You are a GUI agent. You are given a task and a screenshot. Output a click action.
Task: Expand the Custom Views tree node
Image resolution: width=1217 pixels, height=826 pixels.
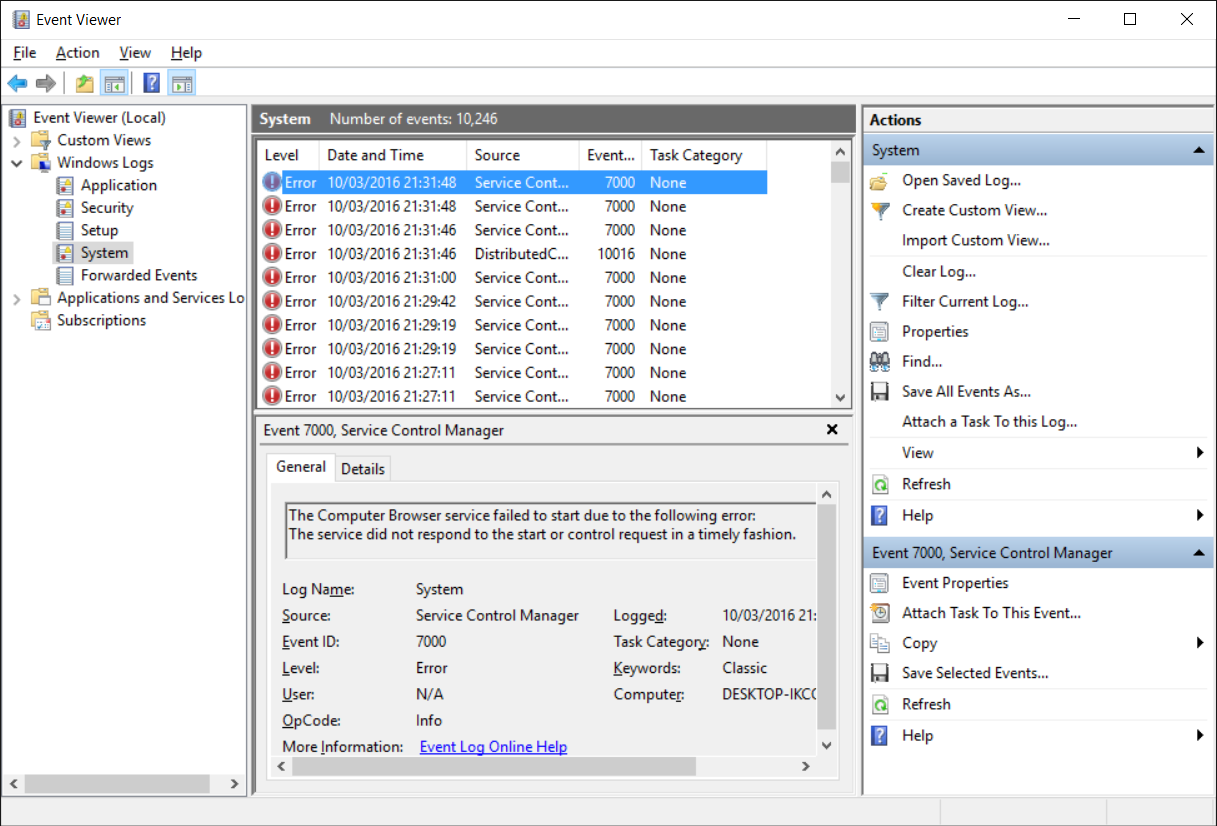(16, 141)
